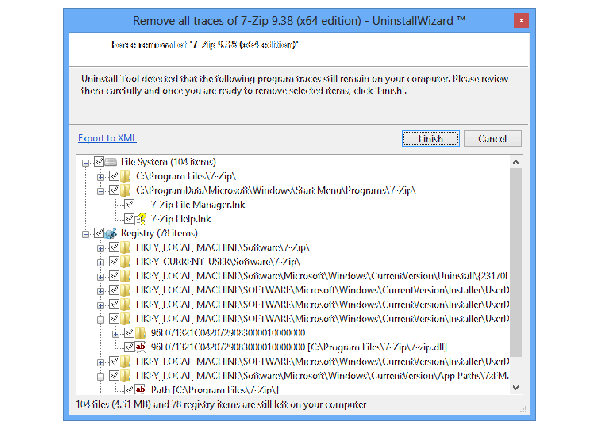Uncheck 7-Zip File Manager.lnk checkbox
600x431 pixels.
(129, 205)
